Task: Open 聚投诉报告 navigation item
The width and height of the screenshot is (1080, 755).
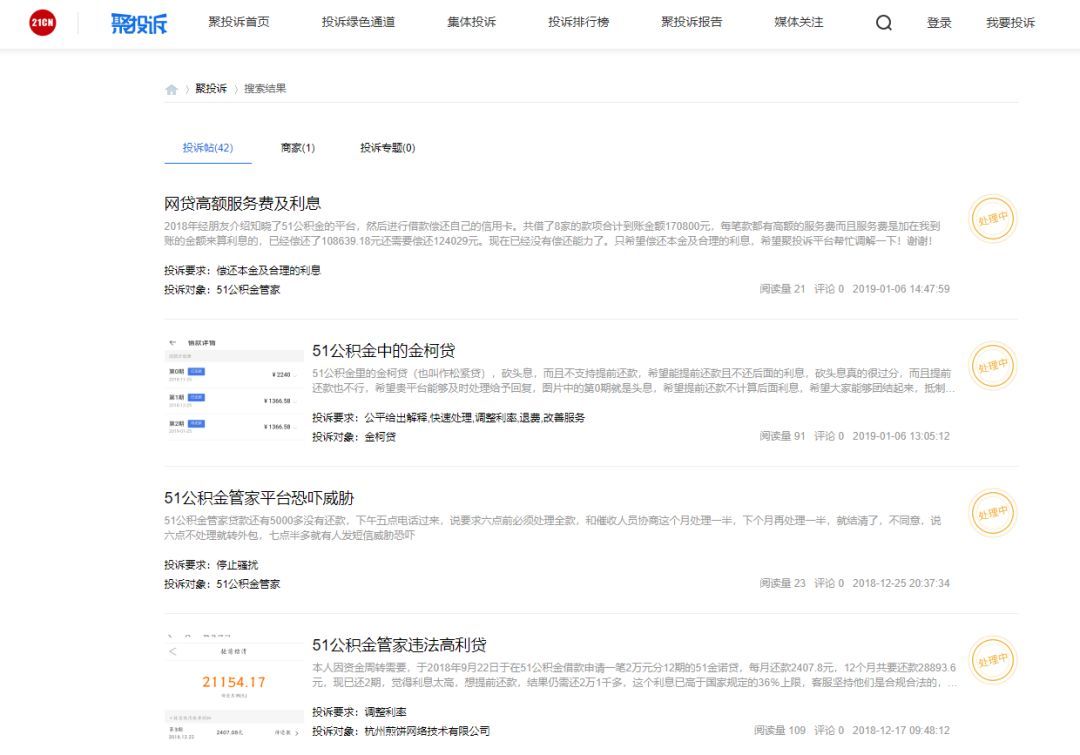Action: click(x=692, y=22)
